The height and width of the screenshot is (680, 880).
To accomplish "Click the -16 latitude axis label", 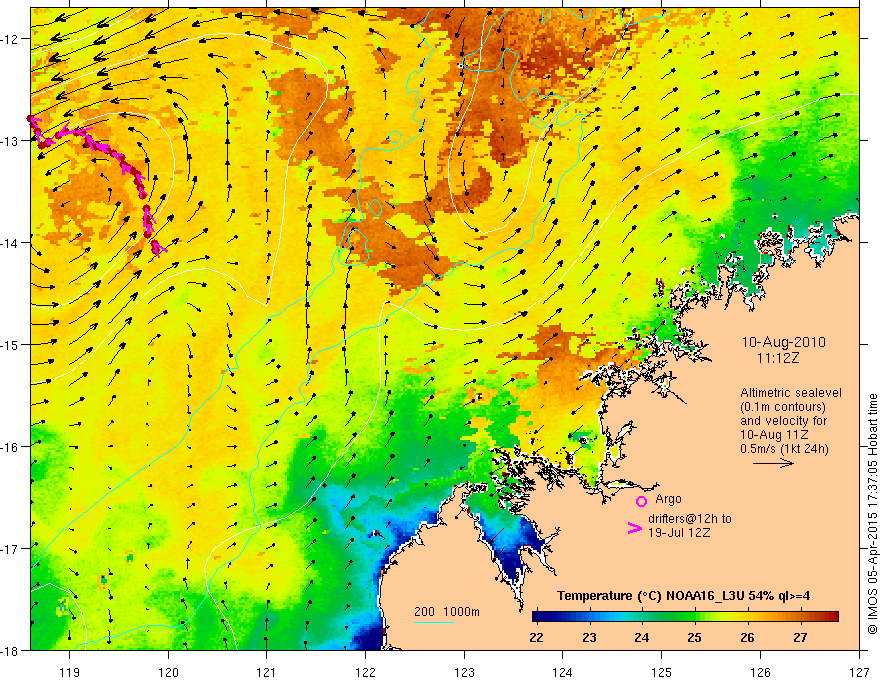I will (x=10, y=447).
